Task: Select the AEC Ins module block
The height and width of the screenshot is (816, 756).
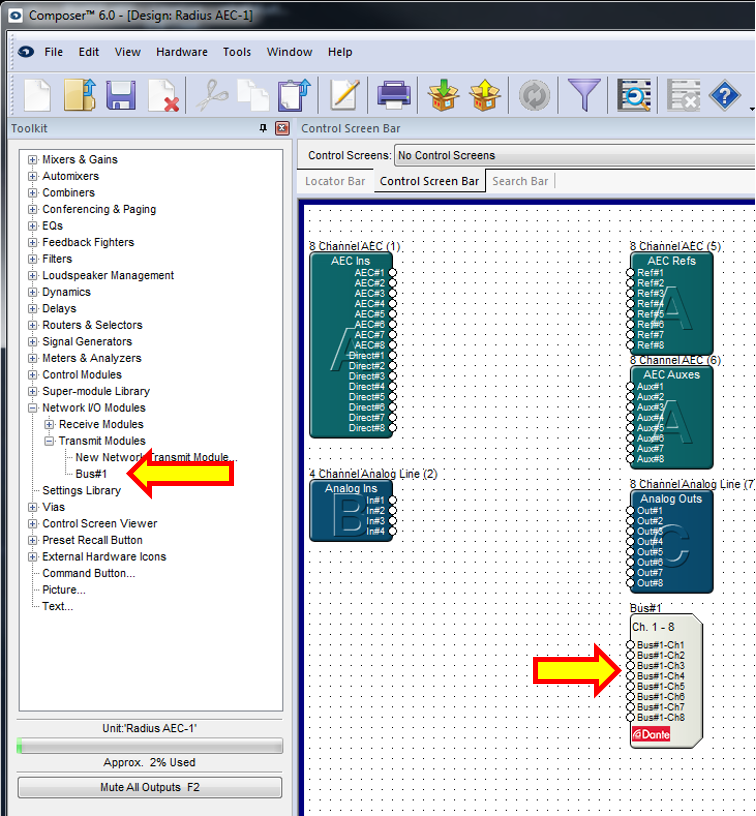Action: (351, 345)
